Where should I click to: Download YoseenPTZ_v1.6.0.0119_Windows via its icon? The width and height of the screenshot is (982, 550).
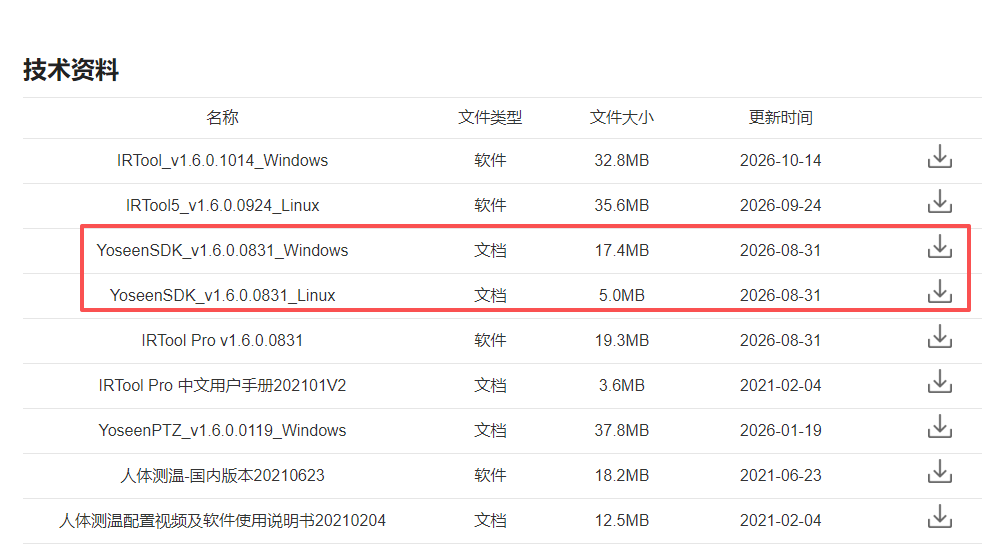(x=939, y=427)
